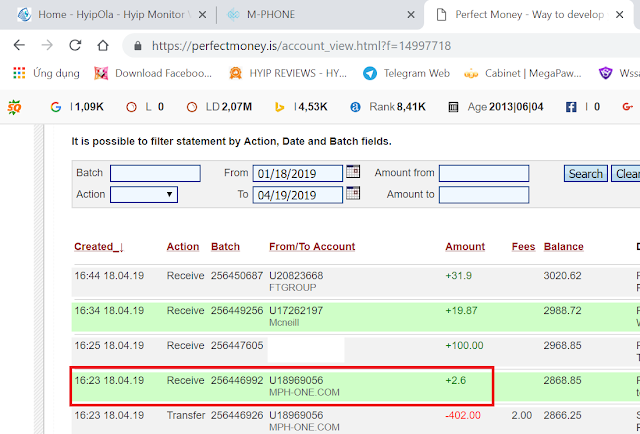Click the Clear filter button
Image resolution: width=640 pixels, height=434 pixels.
[x=626, y=174]
